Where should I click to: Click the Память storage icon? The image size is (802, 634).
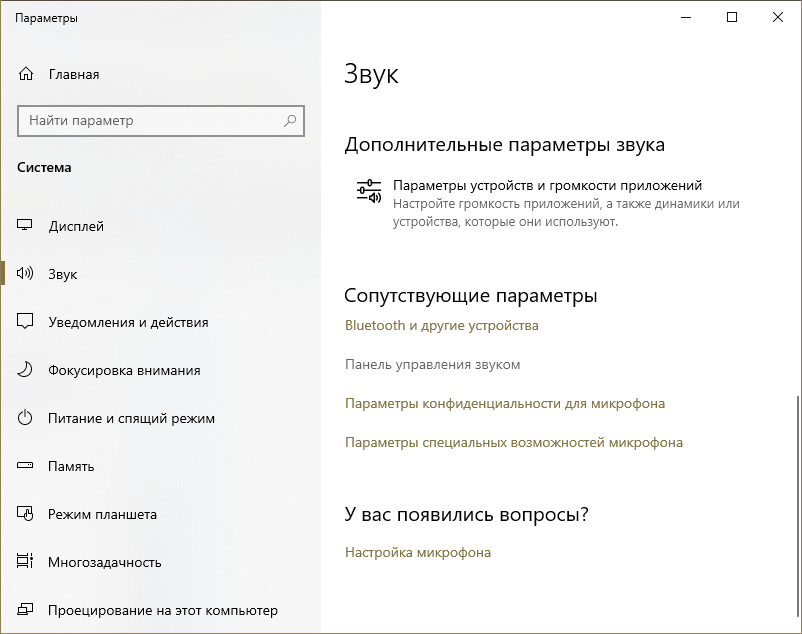26,466
